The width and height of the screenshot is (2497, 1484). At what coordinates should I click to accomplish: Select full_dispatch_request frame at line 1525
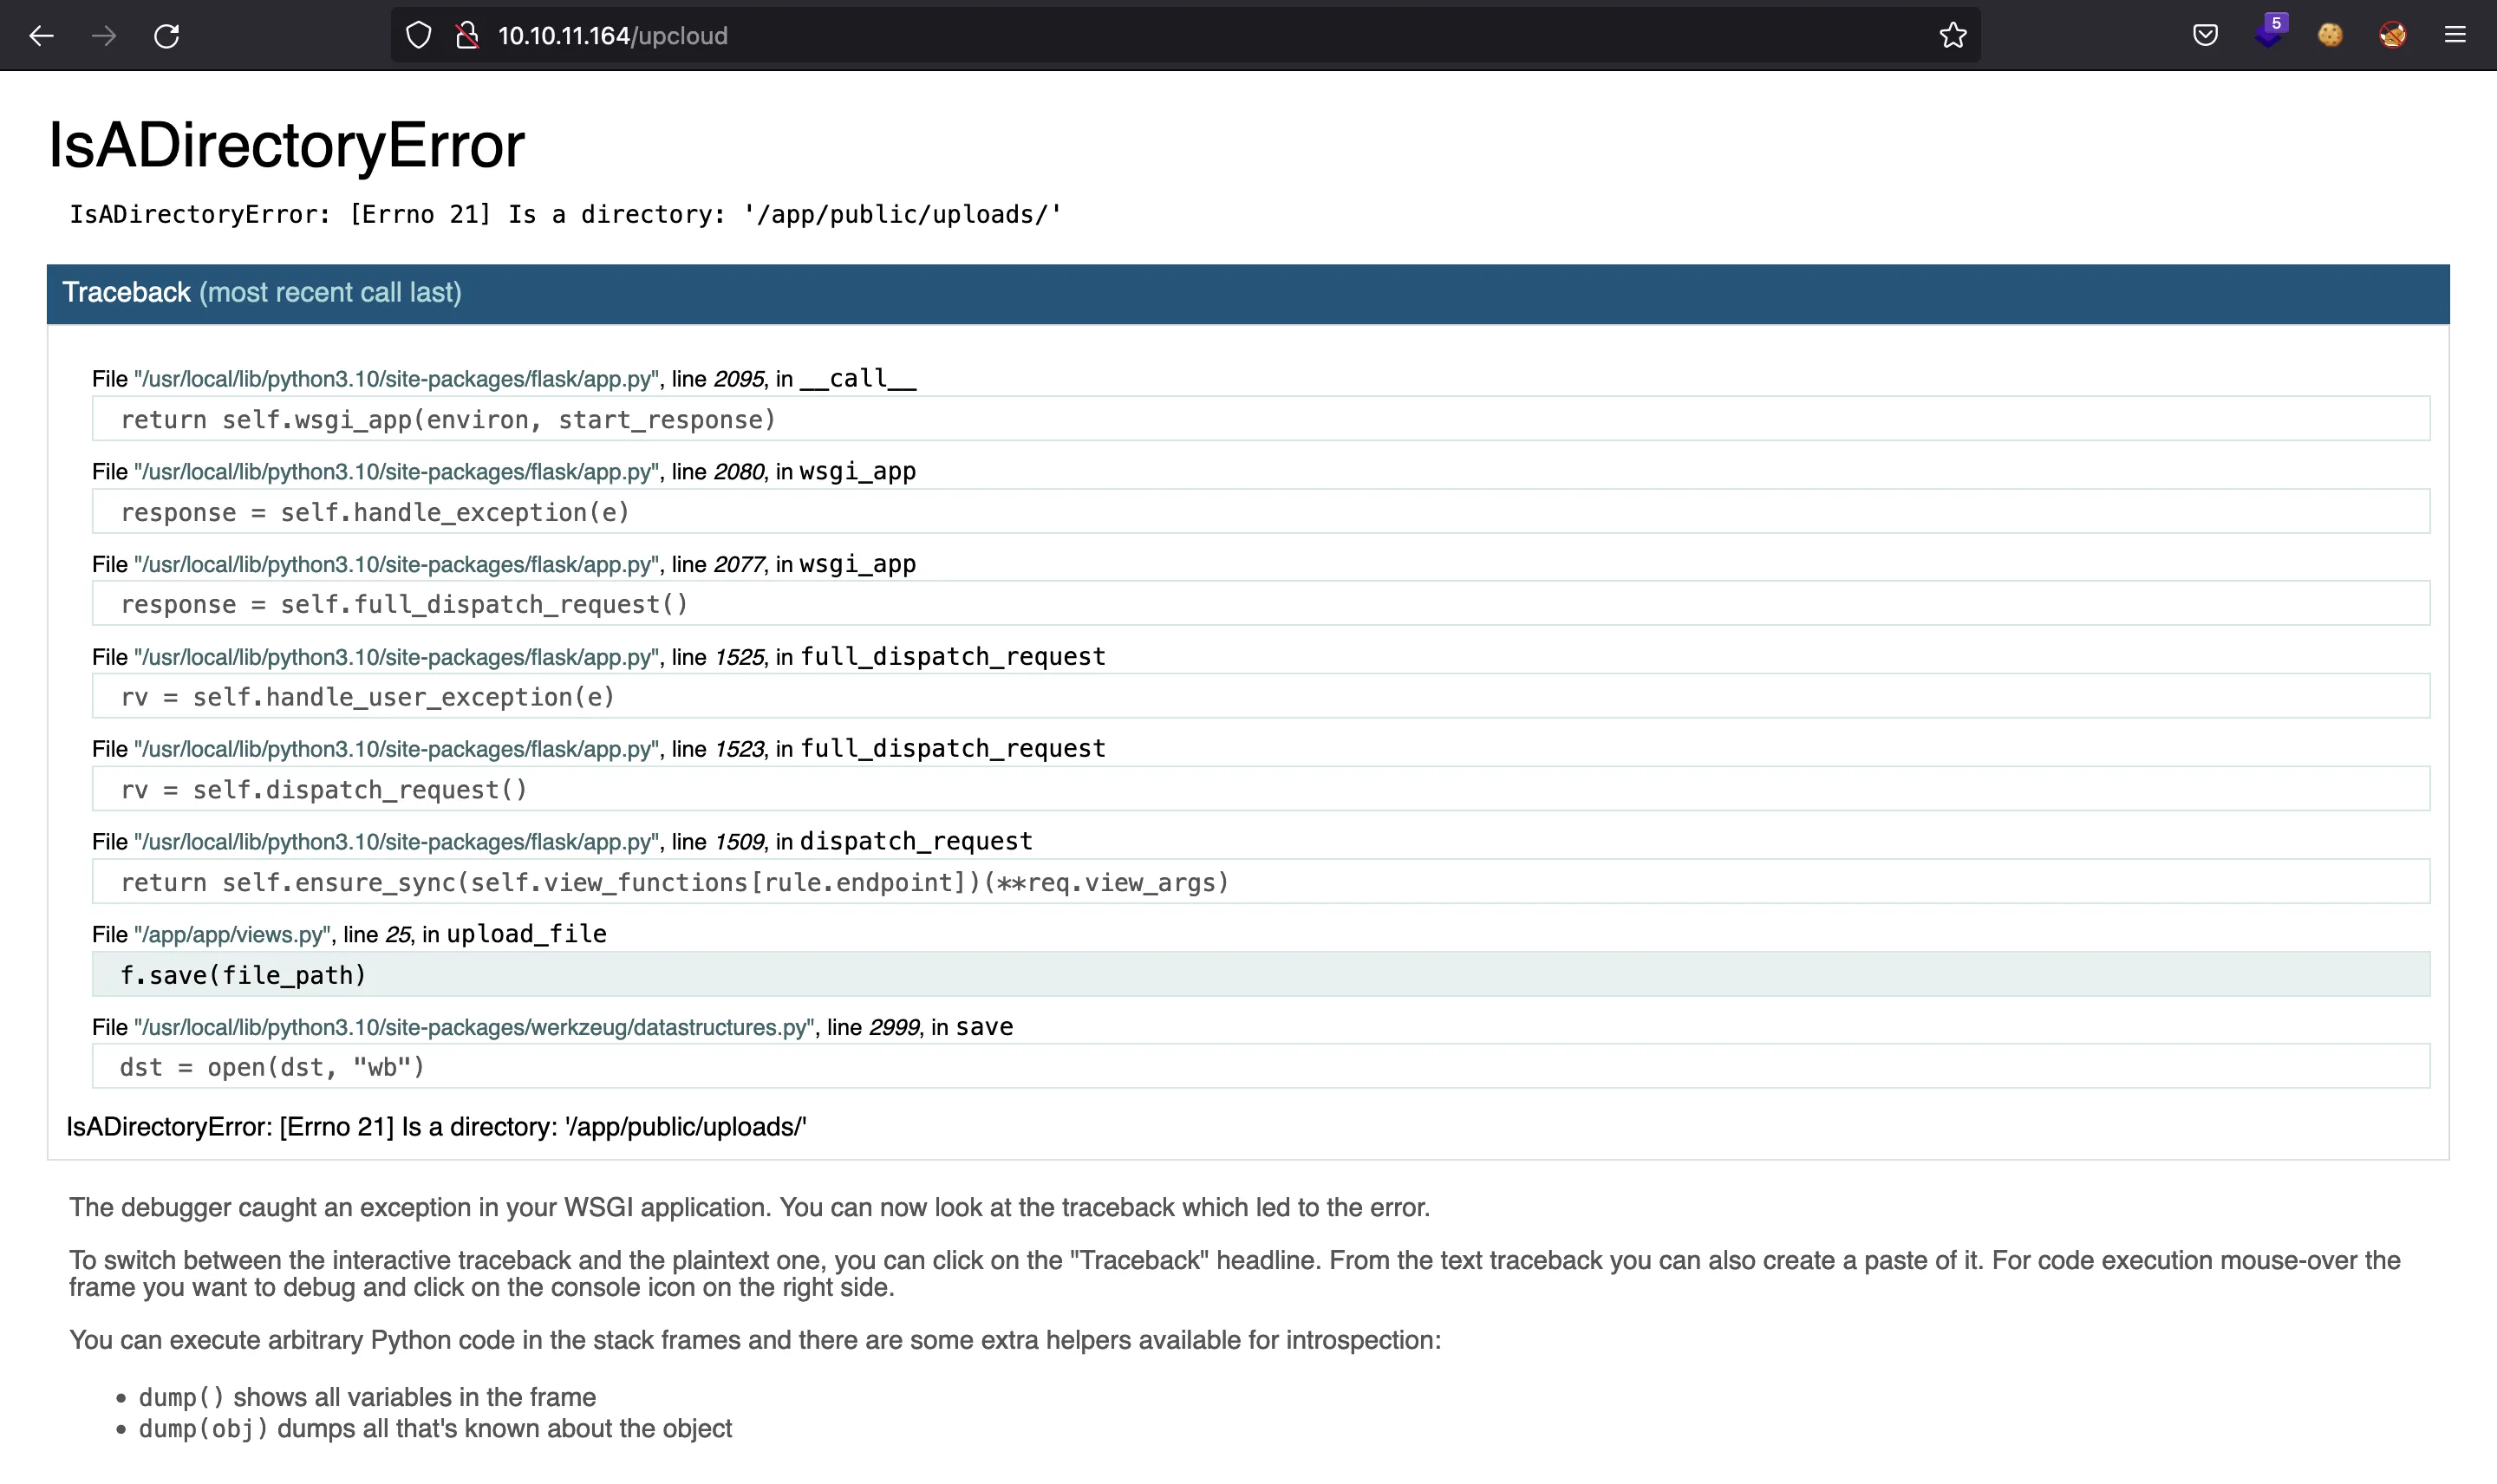[598, 657]
